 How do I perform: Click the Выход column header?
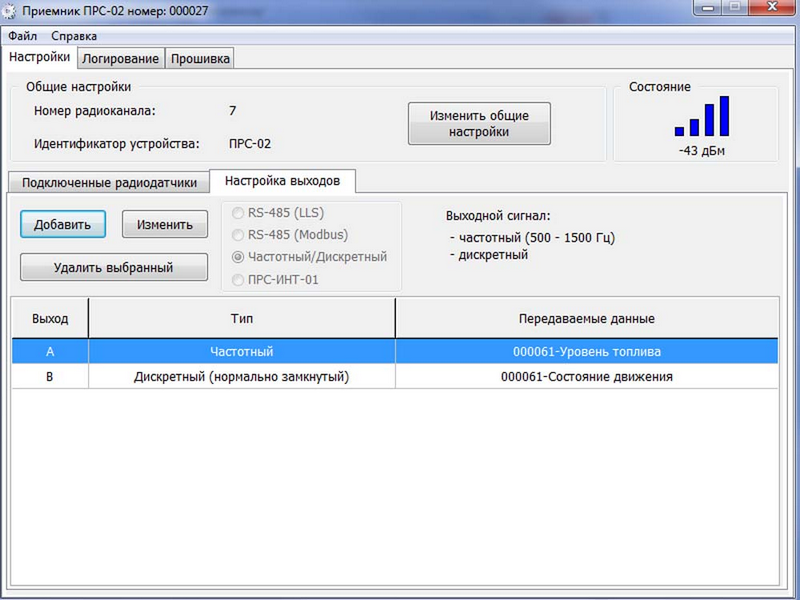coord(50,318)
